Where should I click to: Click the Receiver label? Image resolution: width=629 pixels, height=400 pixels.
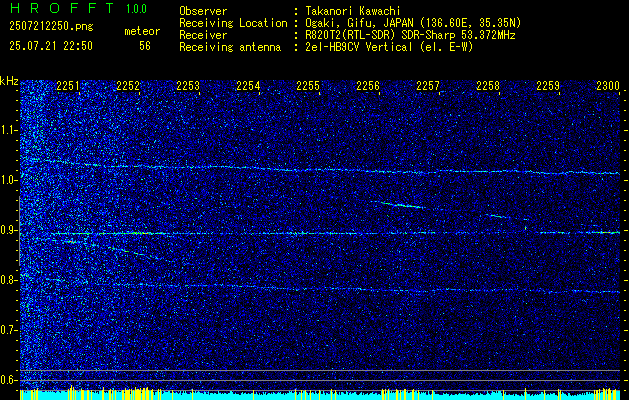203,35
